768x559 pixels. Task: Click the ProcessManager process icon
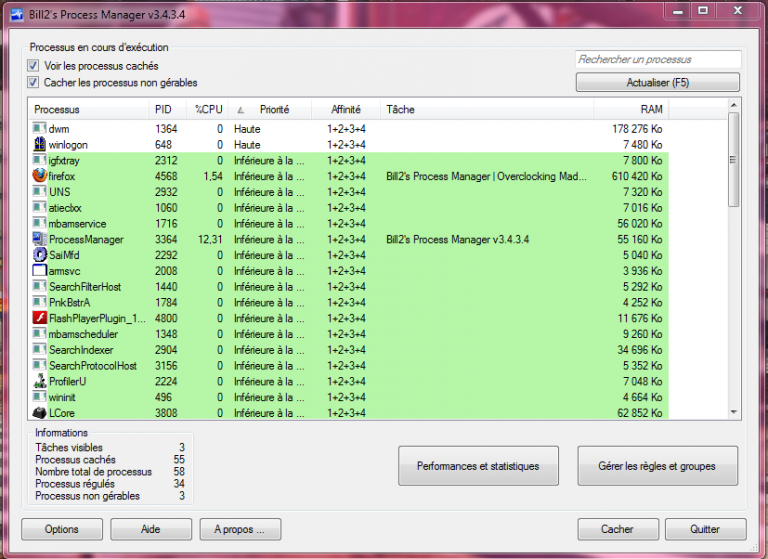pyautogui.click(x=39, y=239)
